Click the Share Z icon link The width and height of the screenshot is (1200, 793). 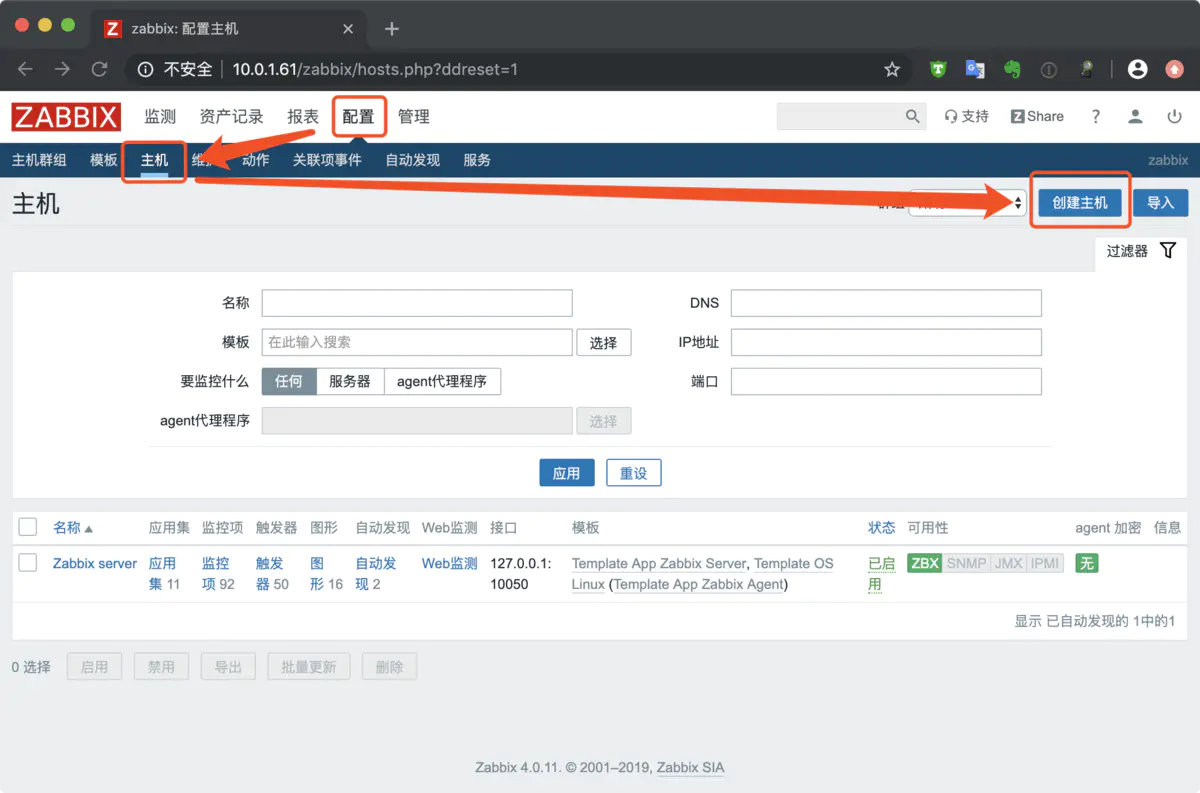tap(1037, 116)
